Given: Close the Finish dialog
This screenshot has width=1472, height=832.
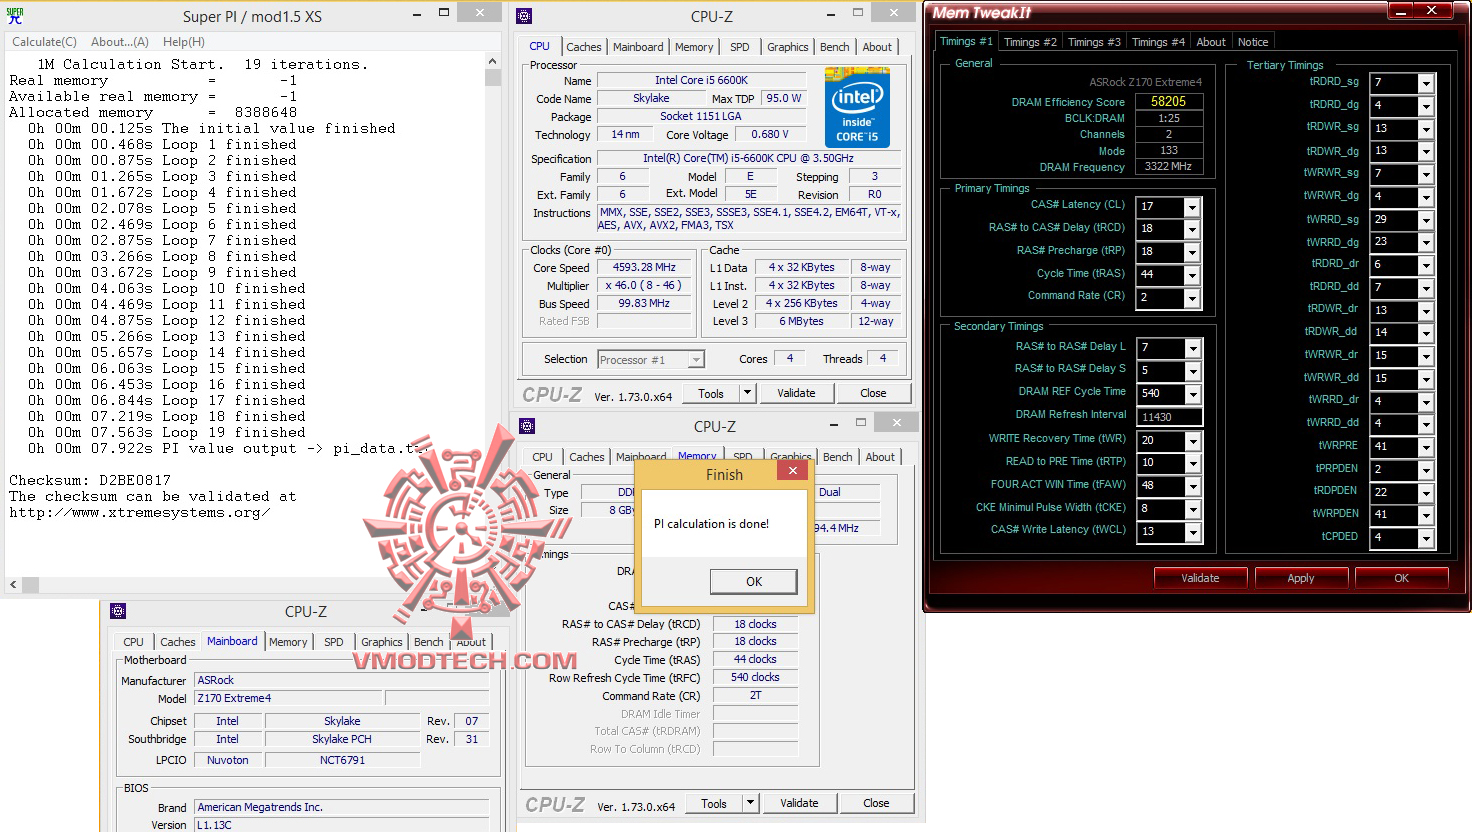Looking at the screenshot, I should [792, 471].
